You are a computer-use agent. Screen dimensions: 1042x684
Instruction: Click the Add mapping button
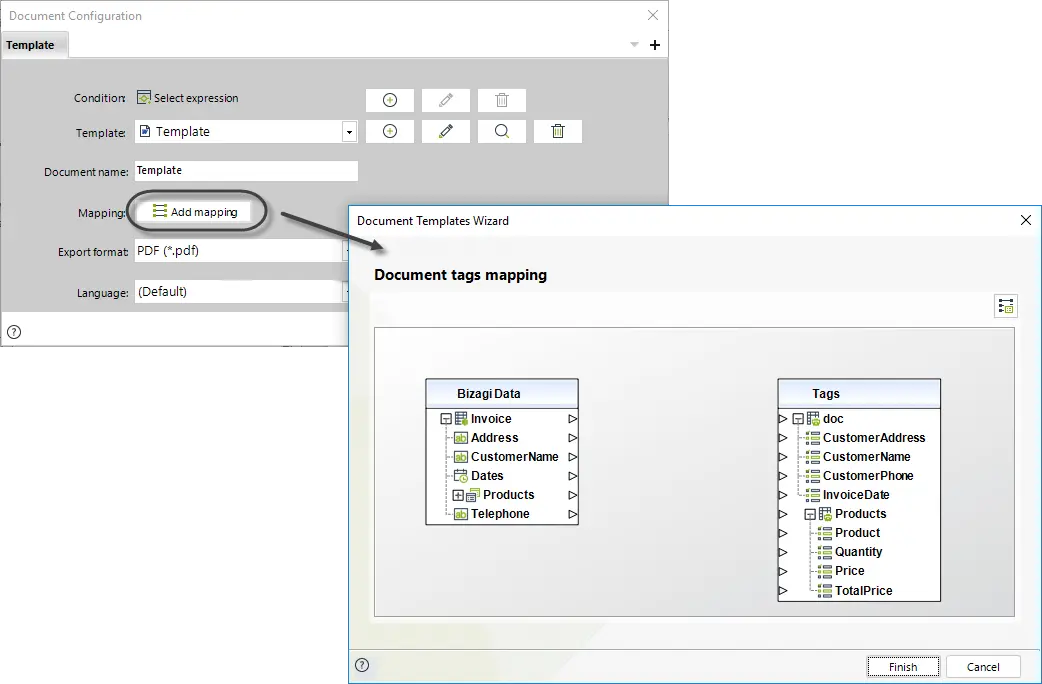(x=194, y=212)
